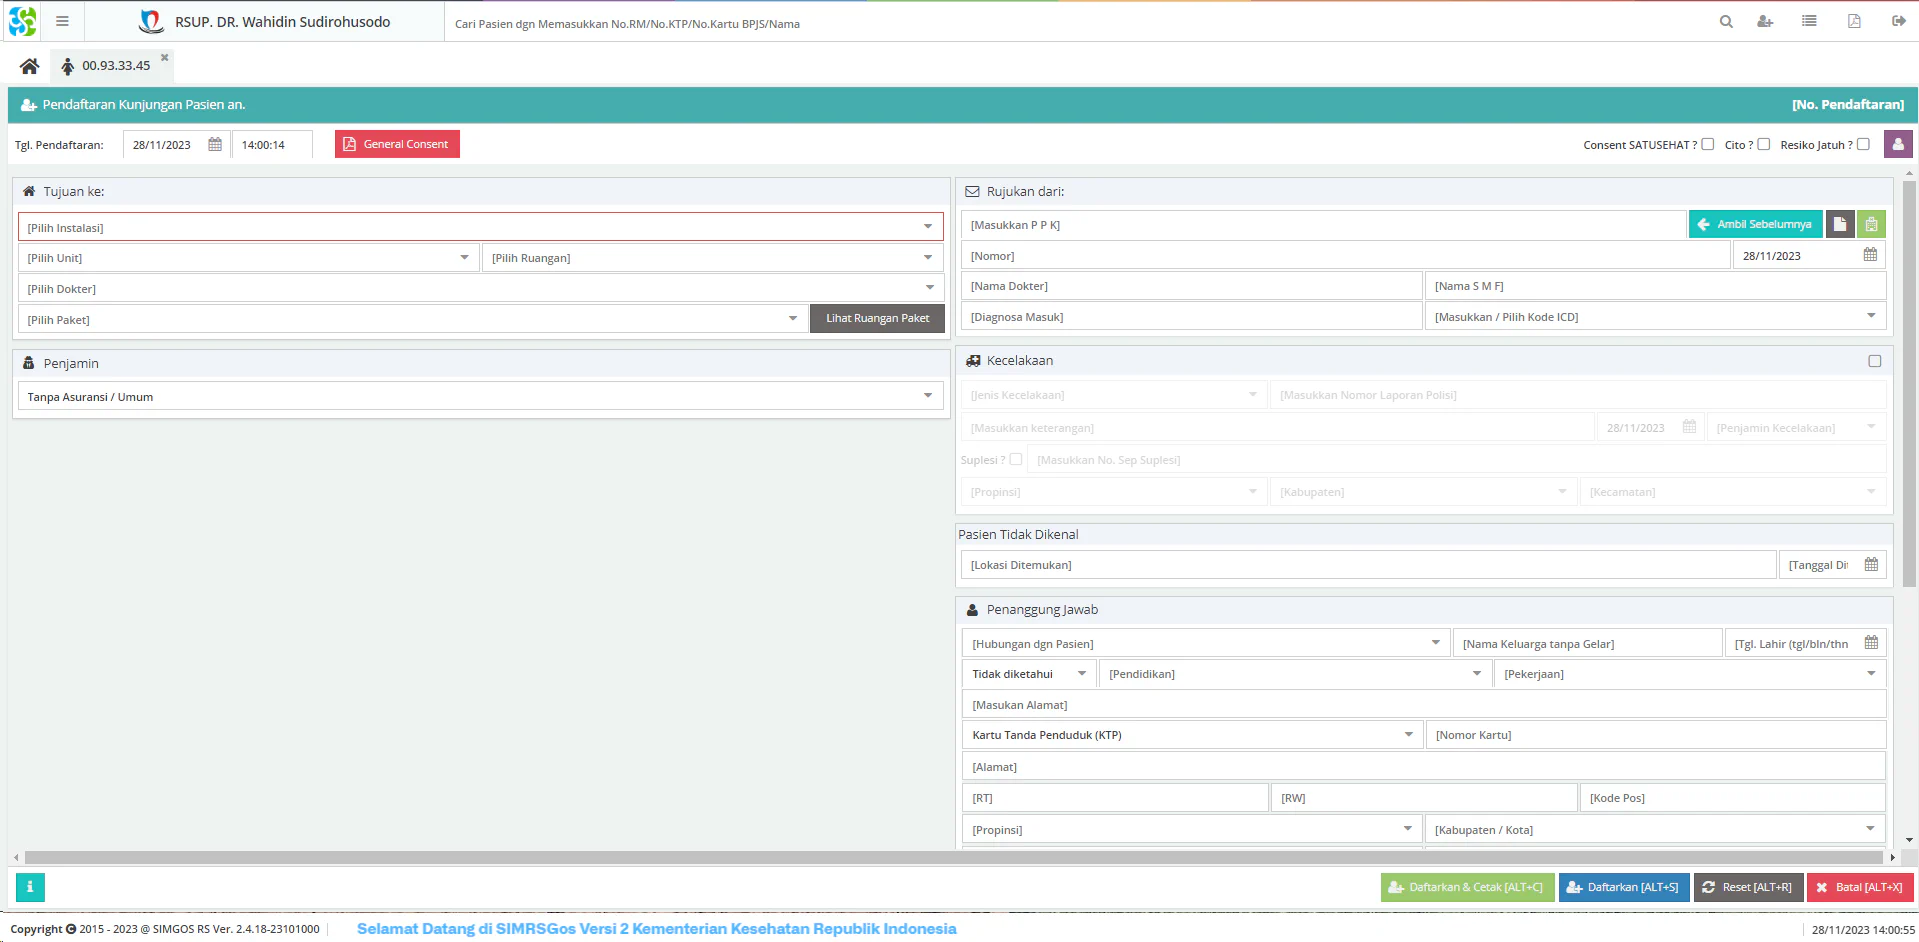Focus the patient search field at top
This screenshot has height=942, width=1919.
[1075, 23]
